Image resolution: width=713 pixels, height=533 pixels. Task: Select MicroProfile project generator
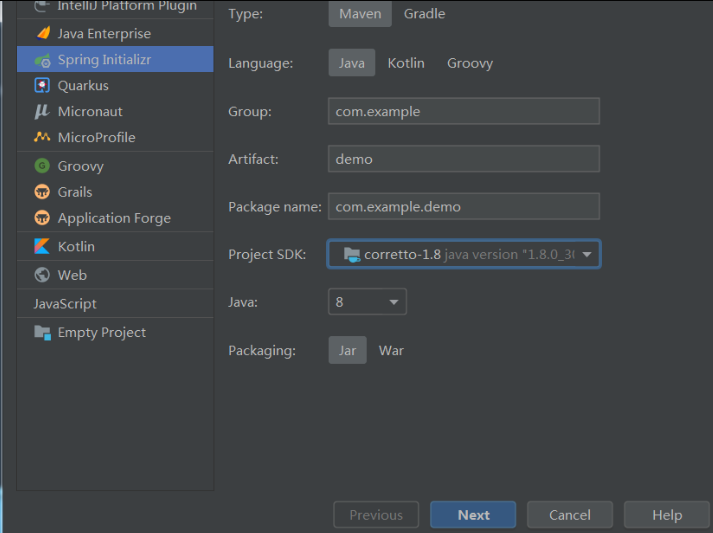pyautogui.click(x=115, y=137)
